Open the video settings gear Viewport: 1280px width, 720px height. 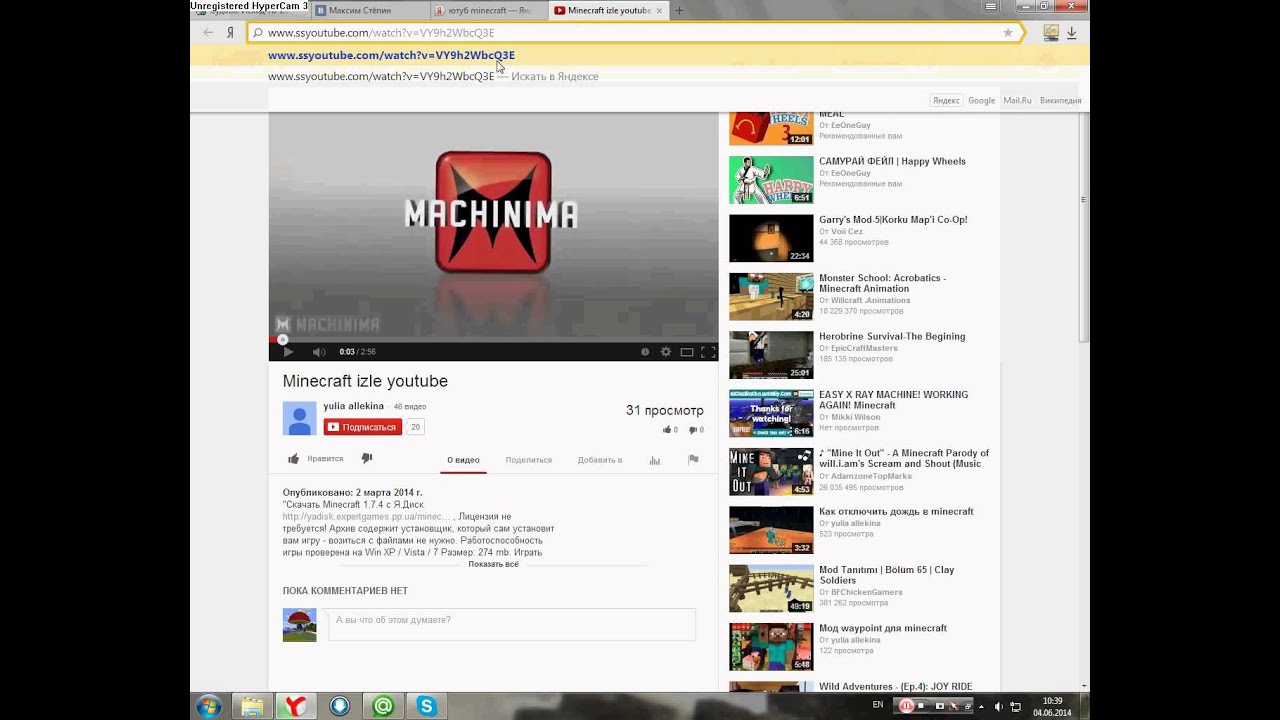point(666,352)
